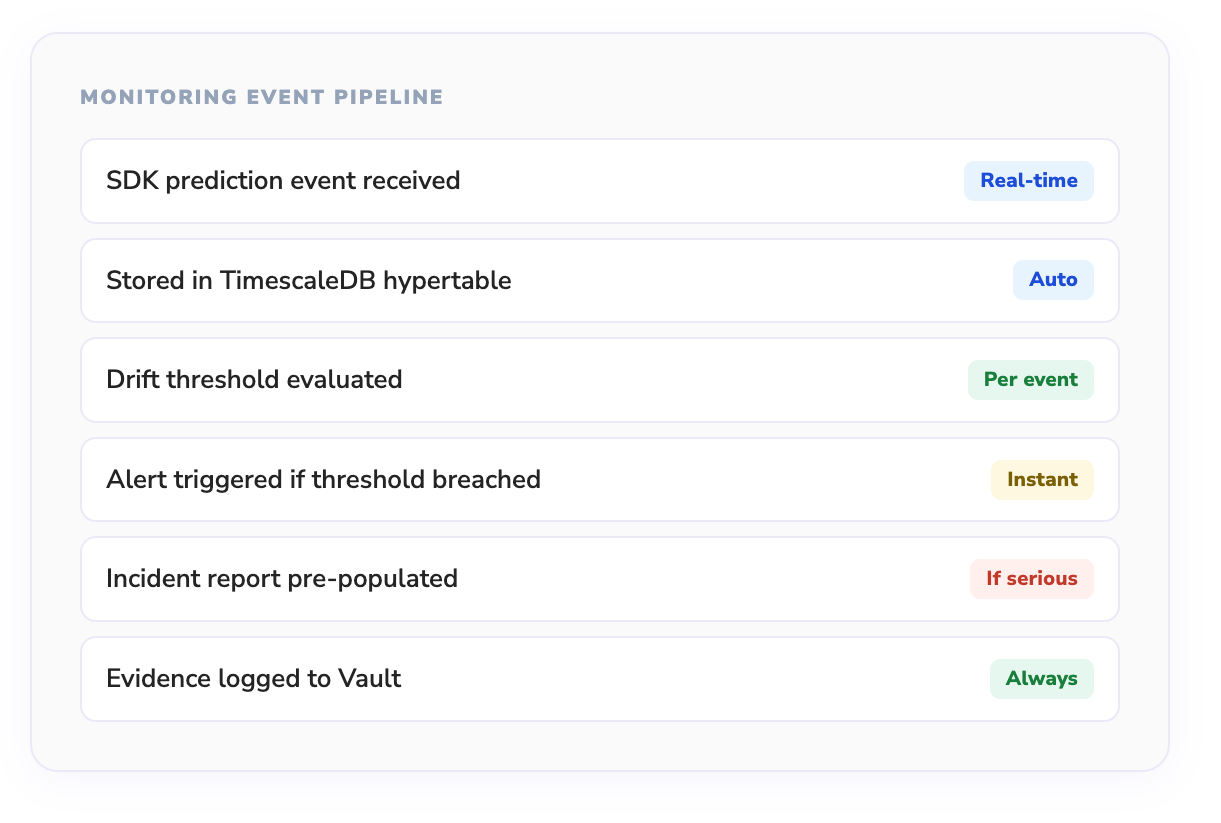Click the 'Real-time' badge
This screenshot has width=1221, height=823.
point(1028,180)
